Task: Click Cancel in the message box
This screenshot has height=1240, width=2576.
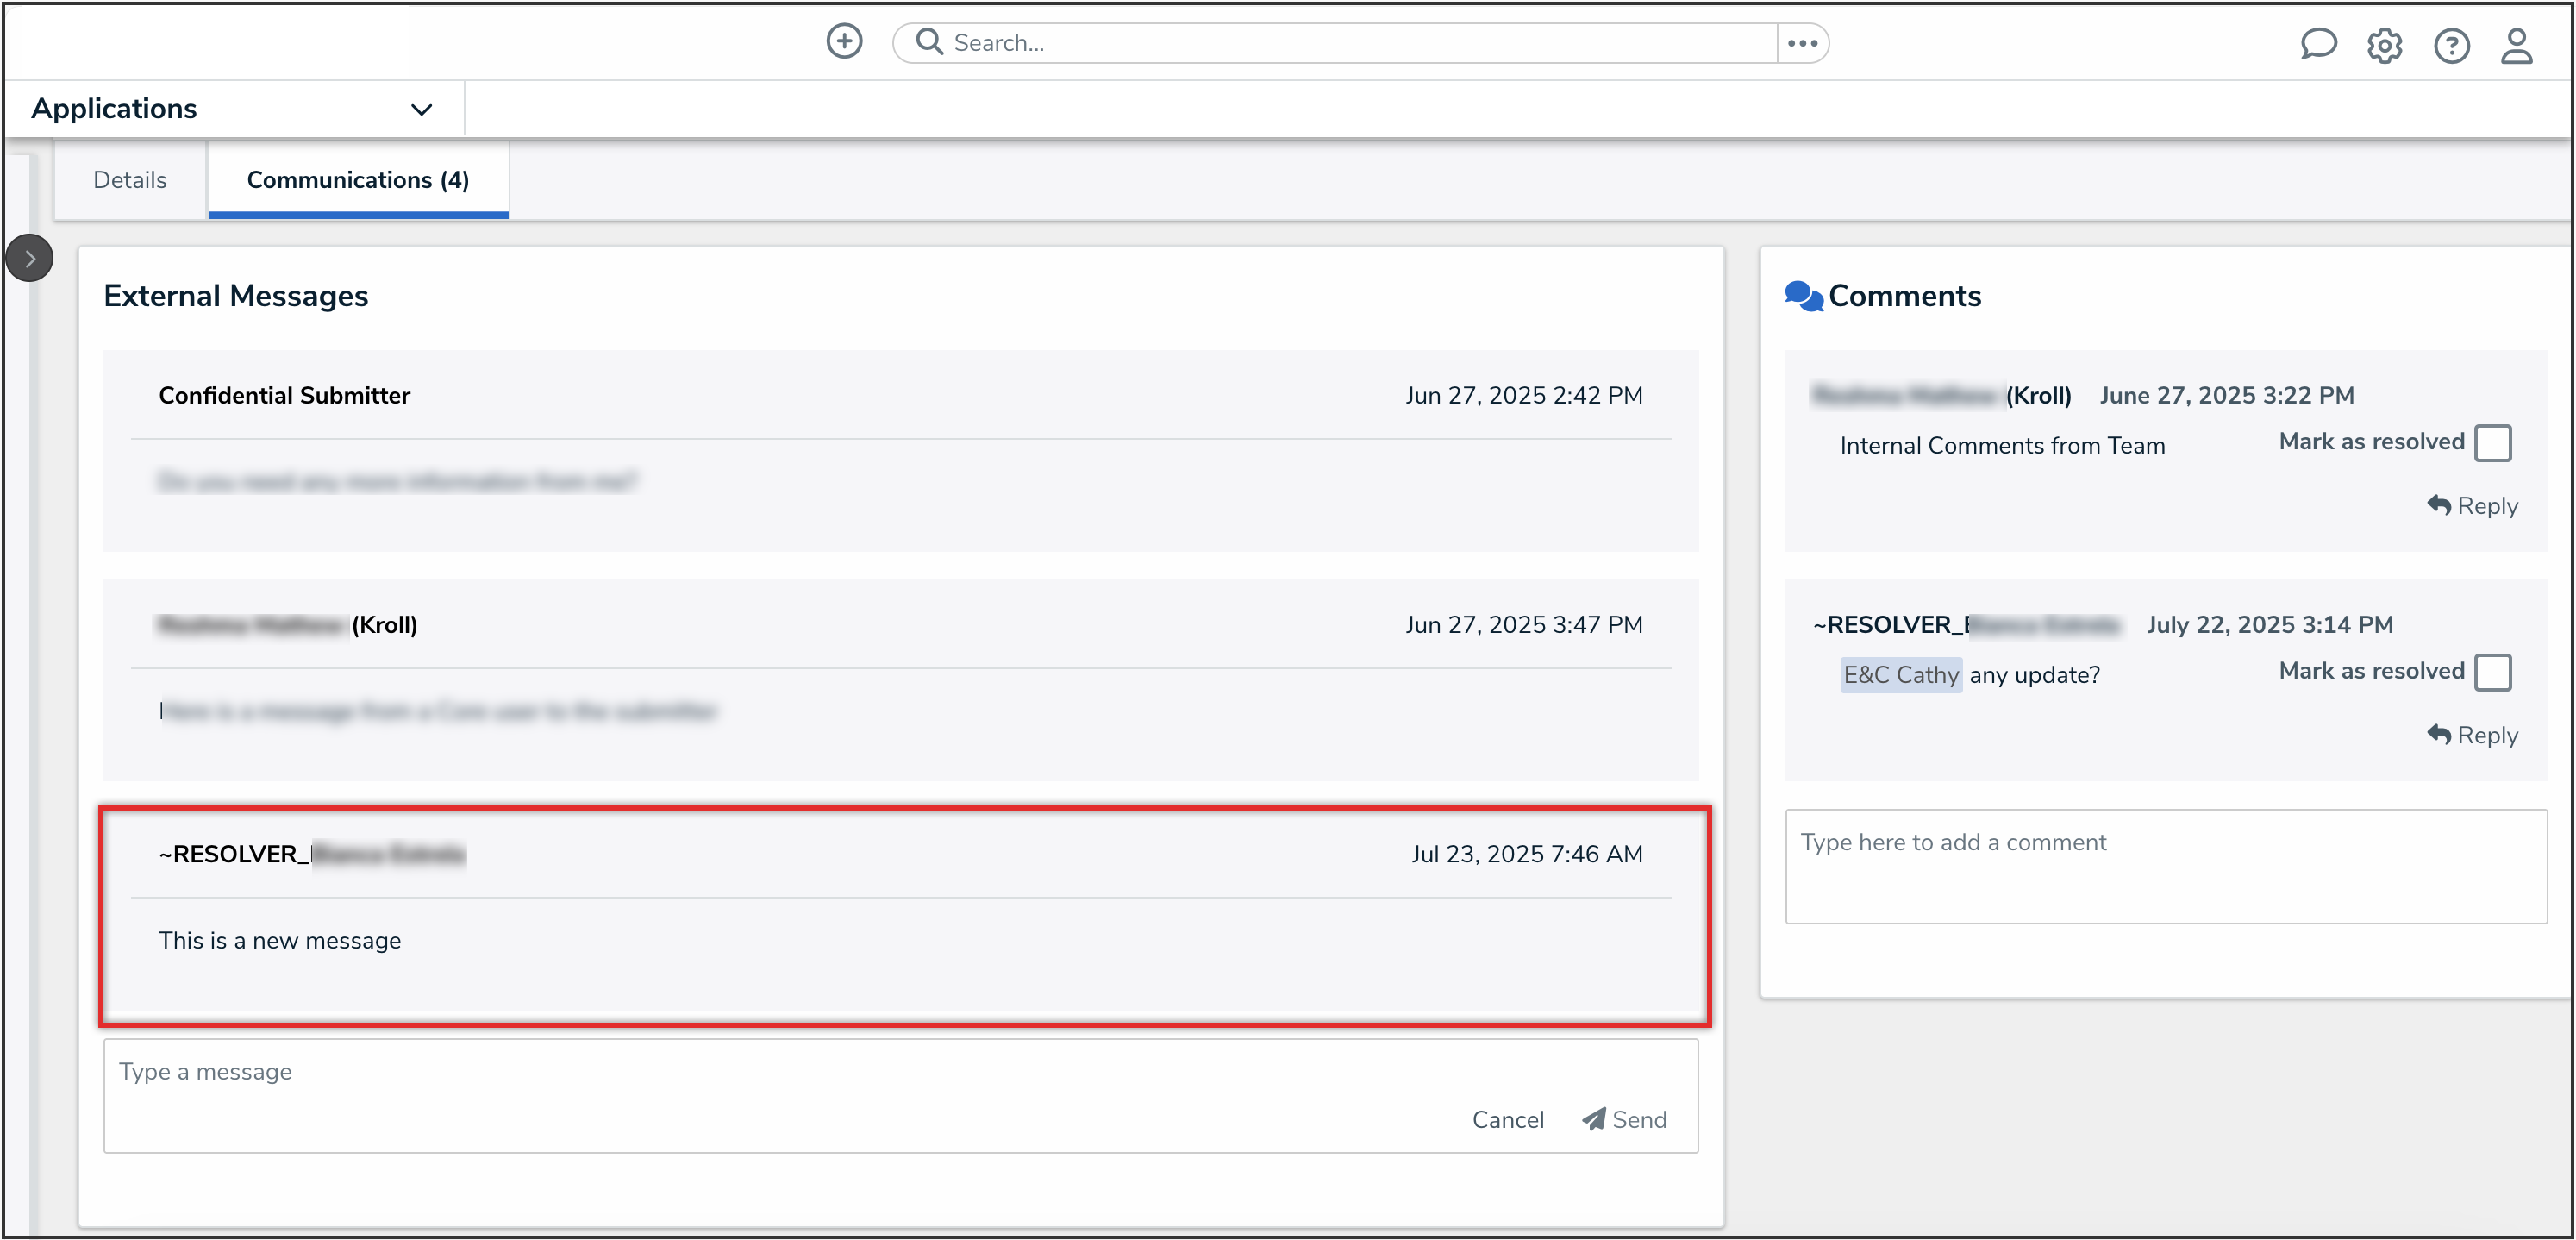Action: [x=1507, y=1120]
